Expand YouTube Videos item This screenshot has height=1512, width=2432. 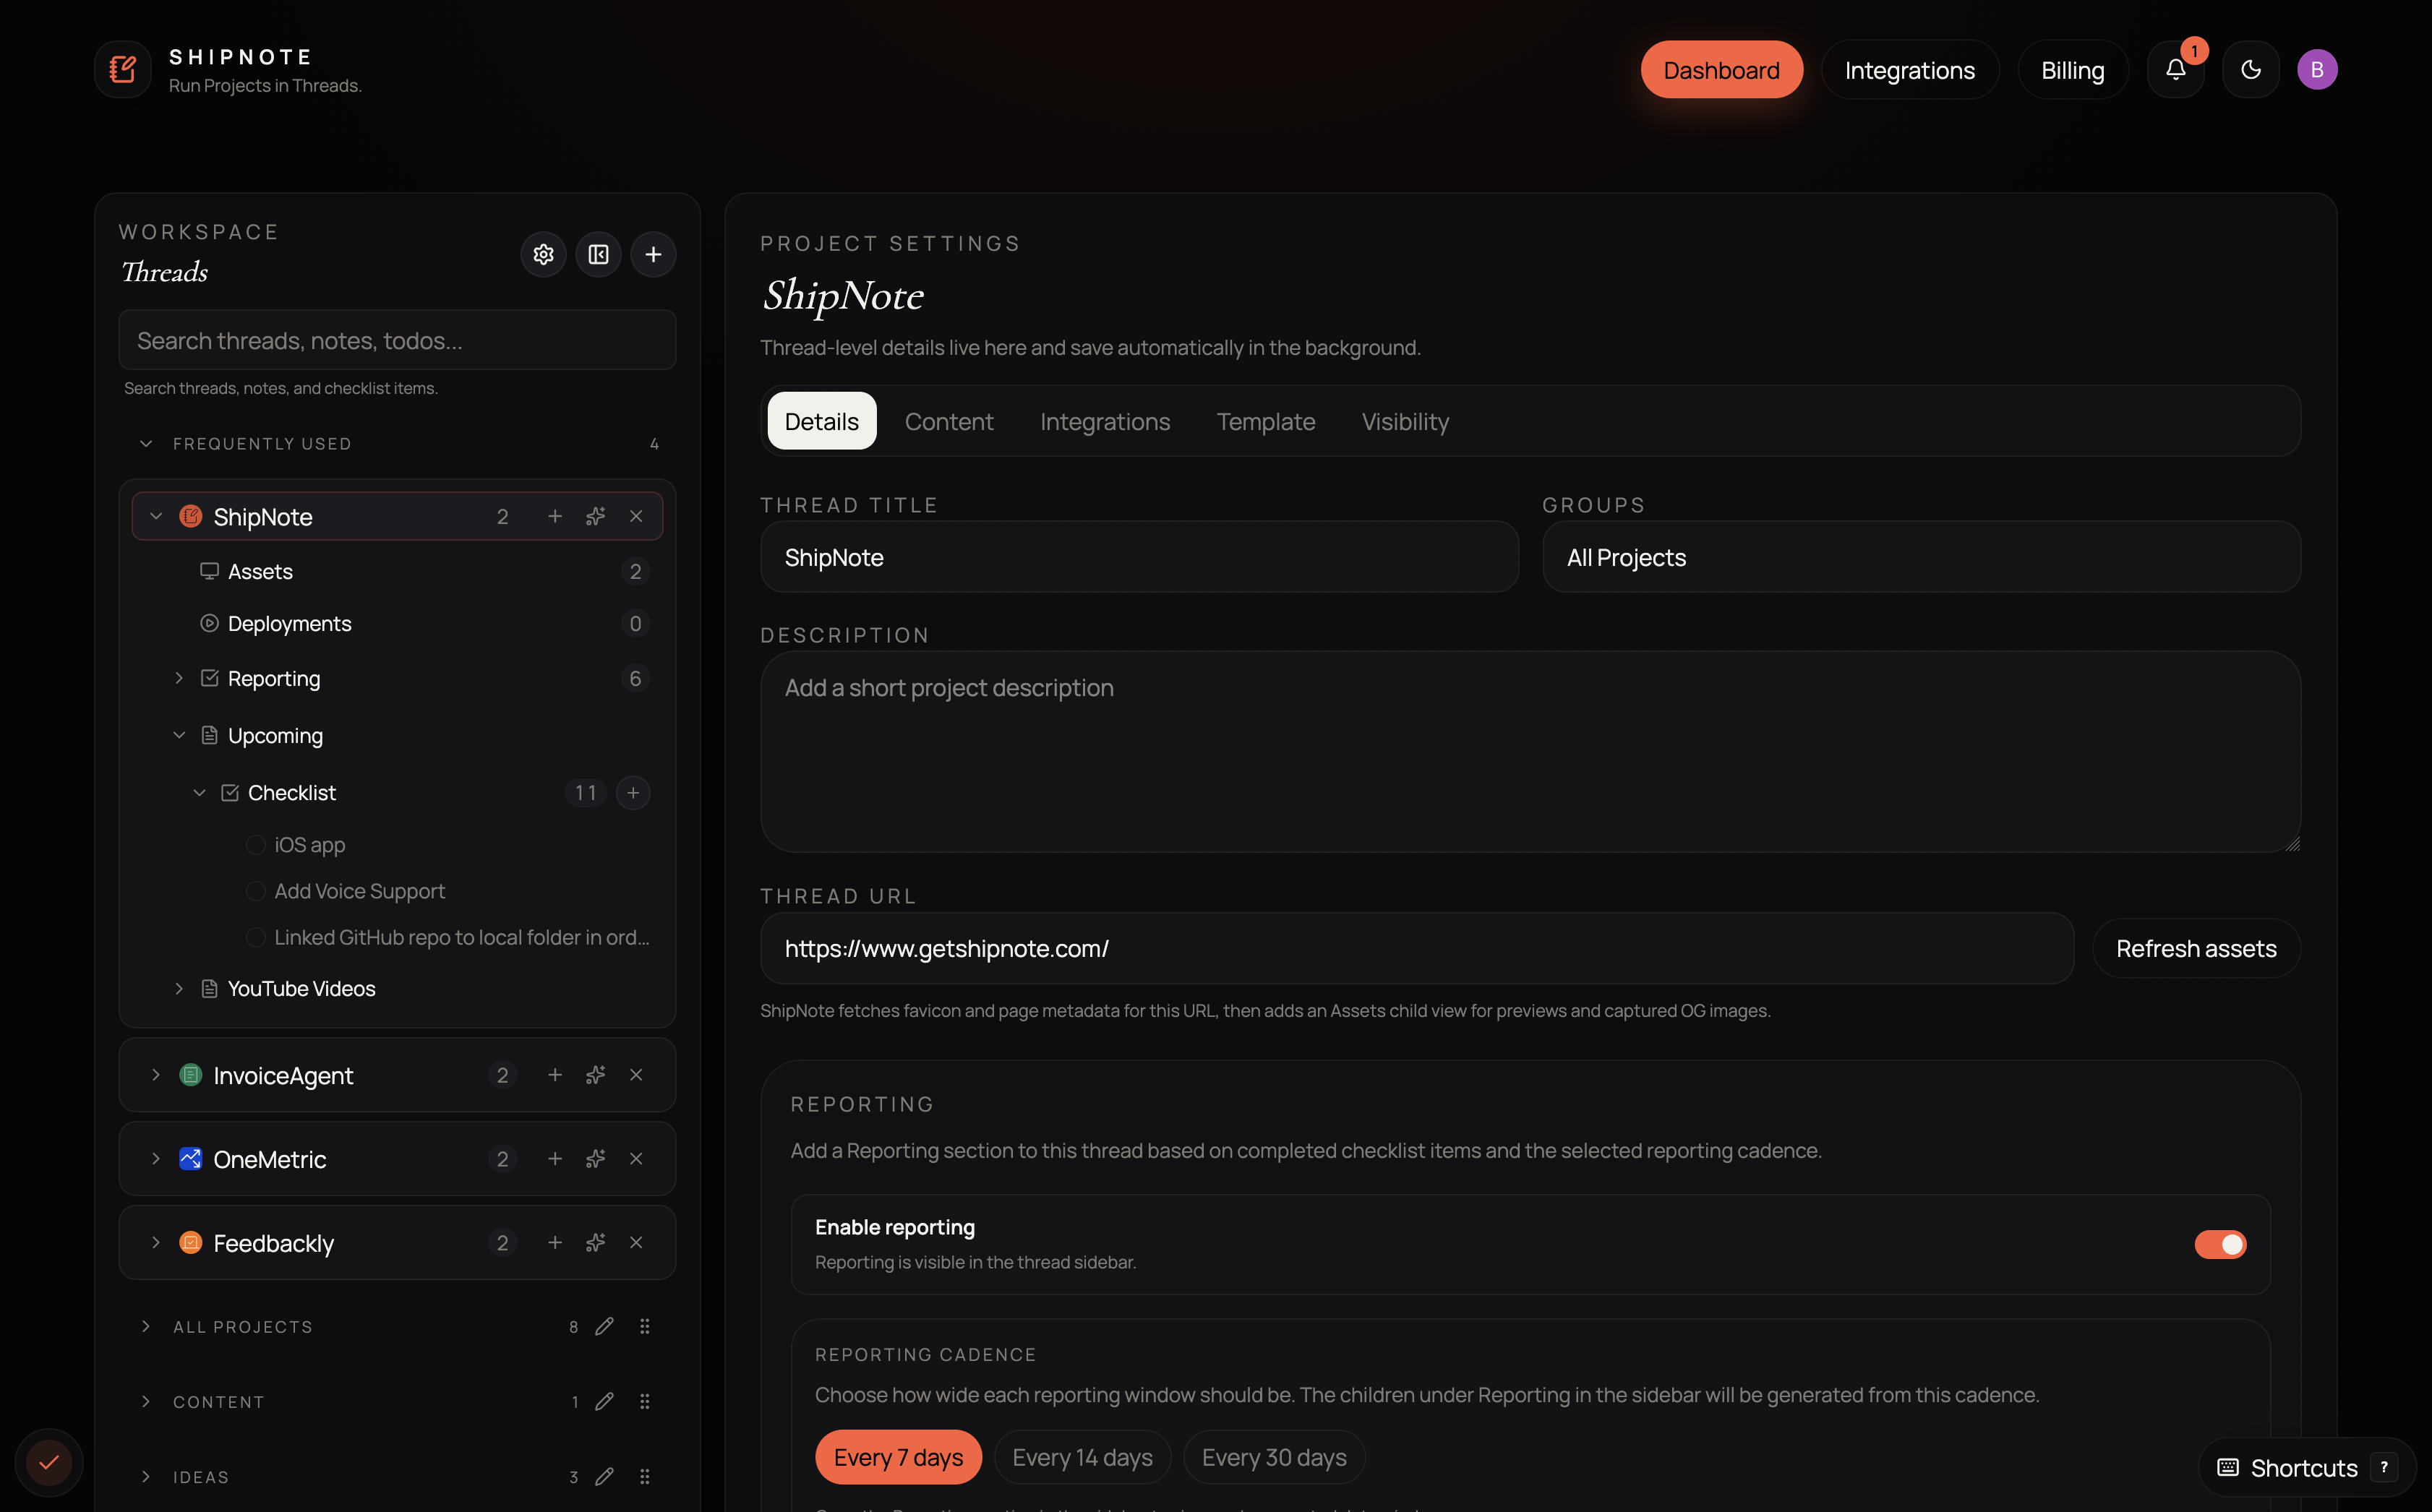tap(179, 988)
